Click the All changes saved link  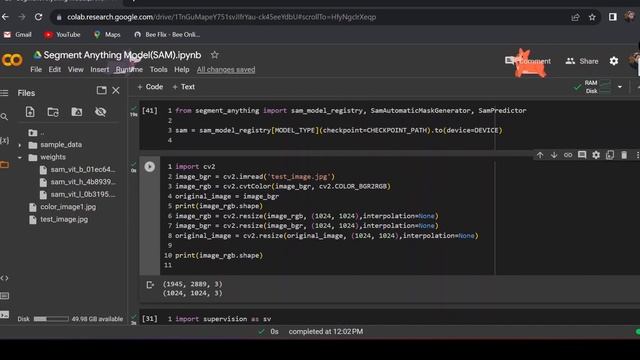coord(226,69)
